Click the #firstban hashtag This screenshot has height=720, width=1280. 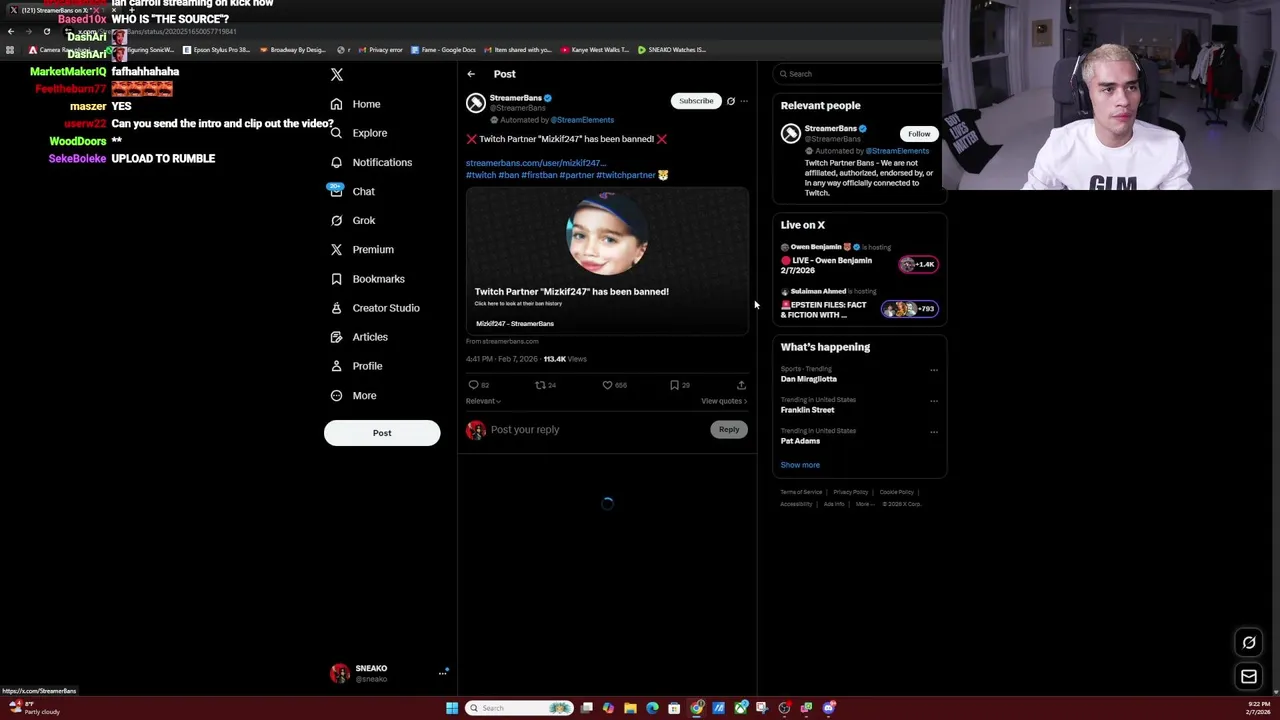[539, 175]
